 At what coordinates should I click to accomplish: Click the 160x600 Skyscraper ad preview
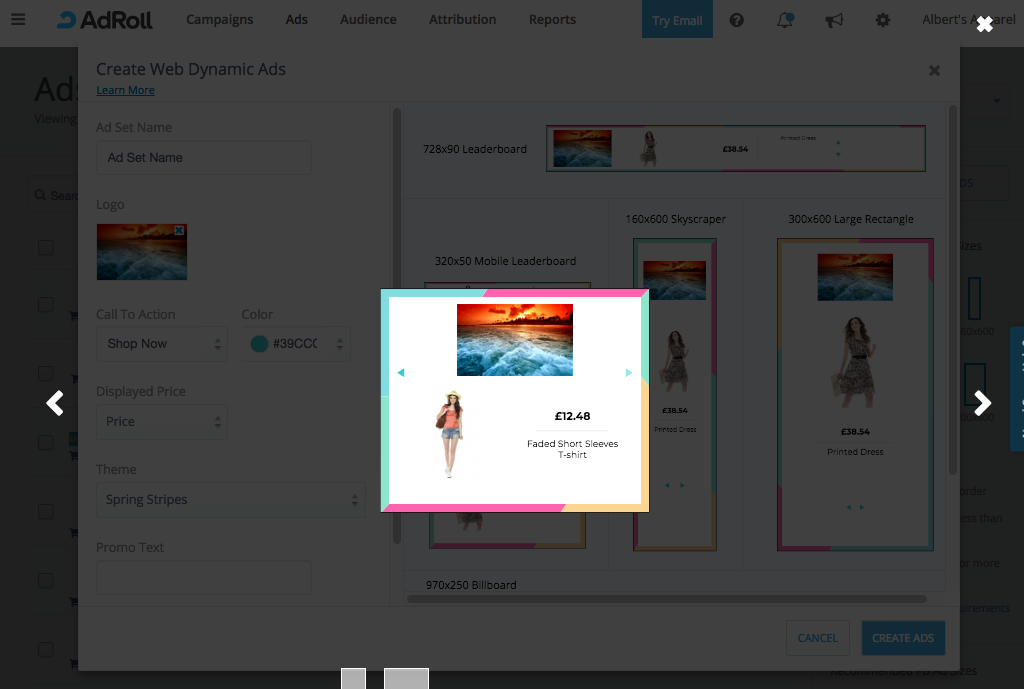(675, 394)
